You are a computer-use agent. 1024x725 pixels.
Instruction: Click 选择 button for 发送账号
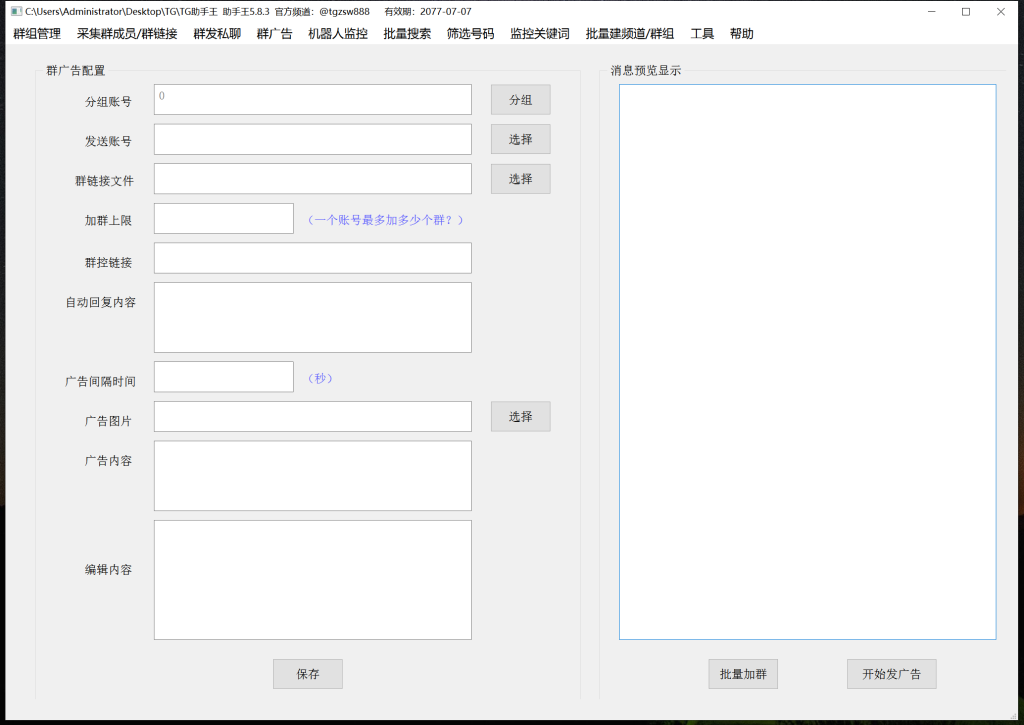click(x=520, y=139)
